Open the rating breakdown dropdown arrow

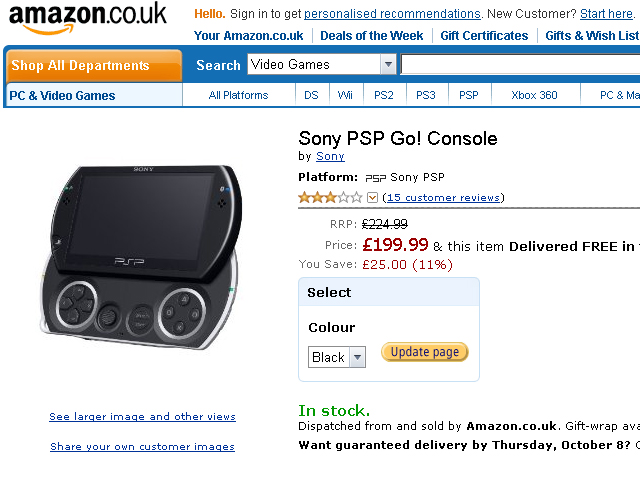click(x=372, y=198)
